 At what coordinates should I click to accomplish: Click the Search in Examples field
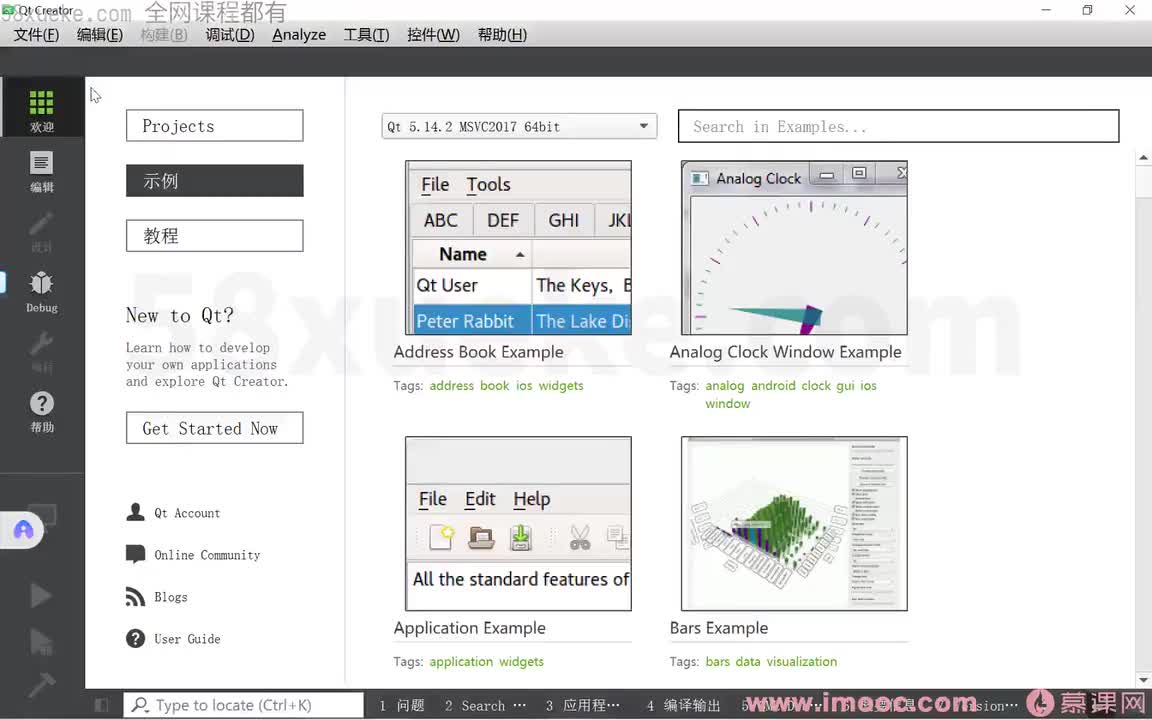coord(898,126)
